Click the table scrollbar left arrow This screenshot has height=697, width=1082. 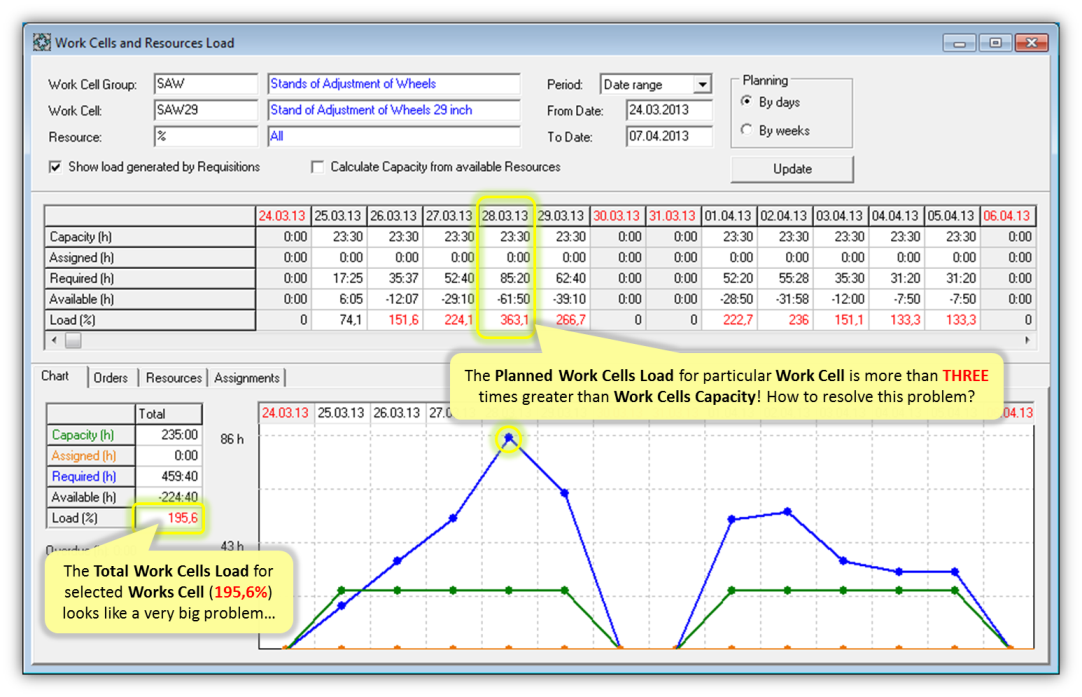tap(55, 340)
